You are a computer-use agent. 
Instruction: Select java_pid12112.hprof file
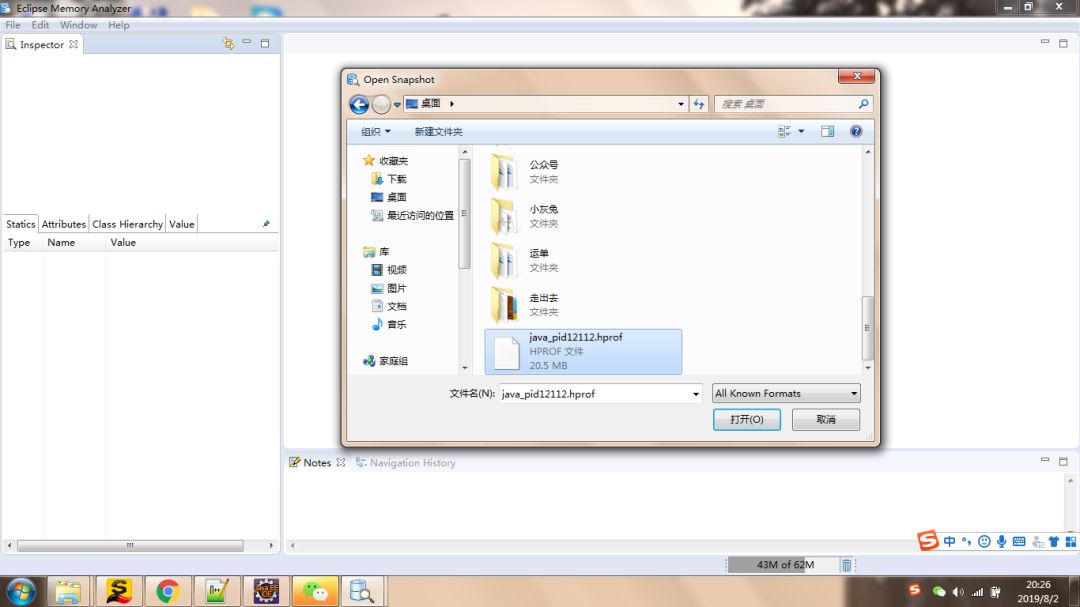point(583,351)
